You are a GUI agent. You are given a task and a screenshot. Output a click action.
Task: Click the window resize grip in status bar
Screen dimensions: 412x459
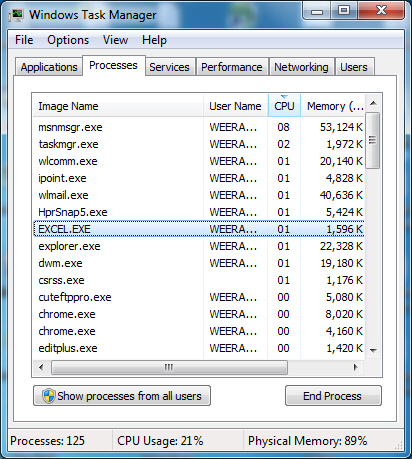click(398, 445)
